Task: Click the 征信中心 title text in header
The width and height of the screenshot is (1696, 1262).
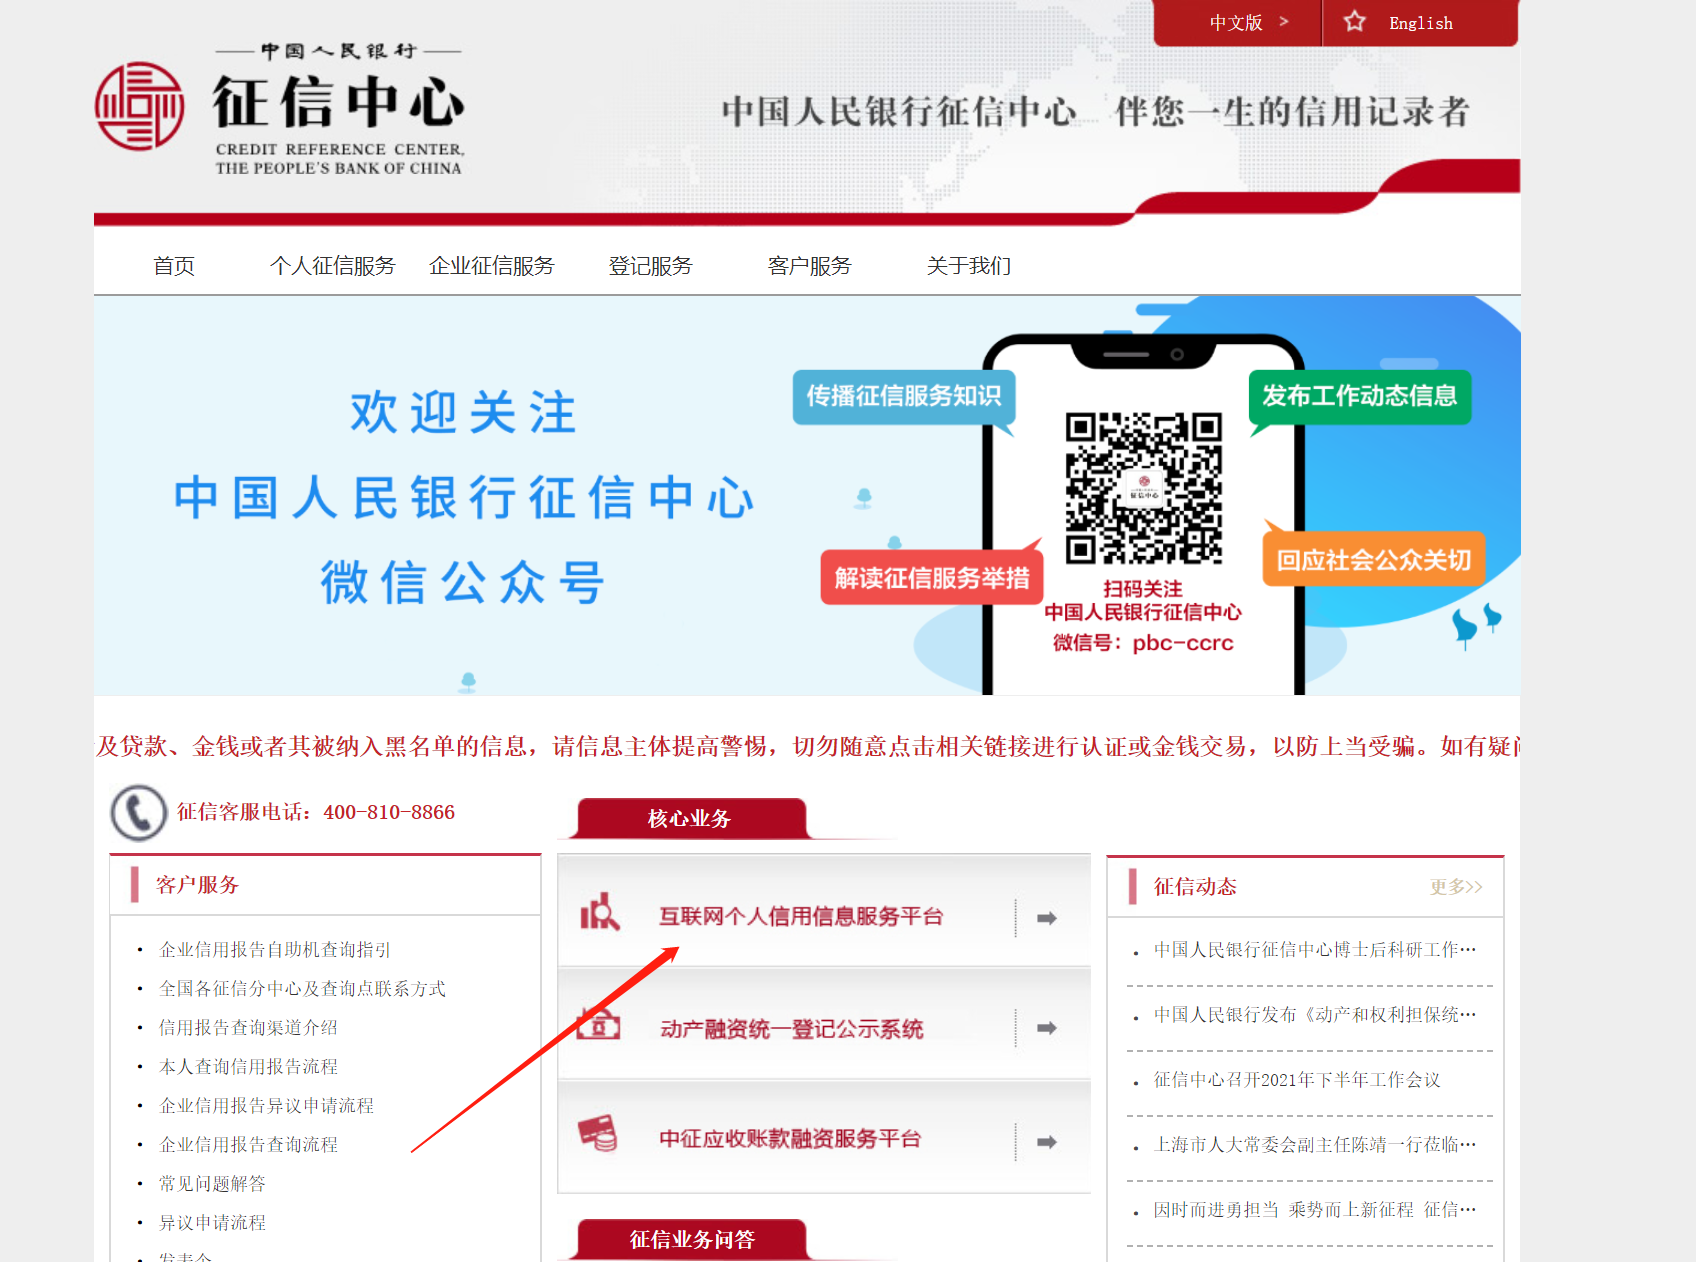Action: coord(338,102)
